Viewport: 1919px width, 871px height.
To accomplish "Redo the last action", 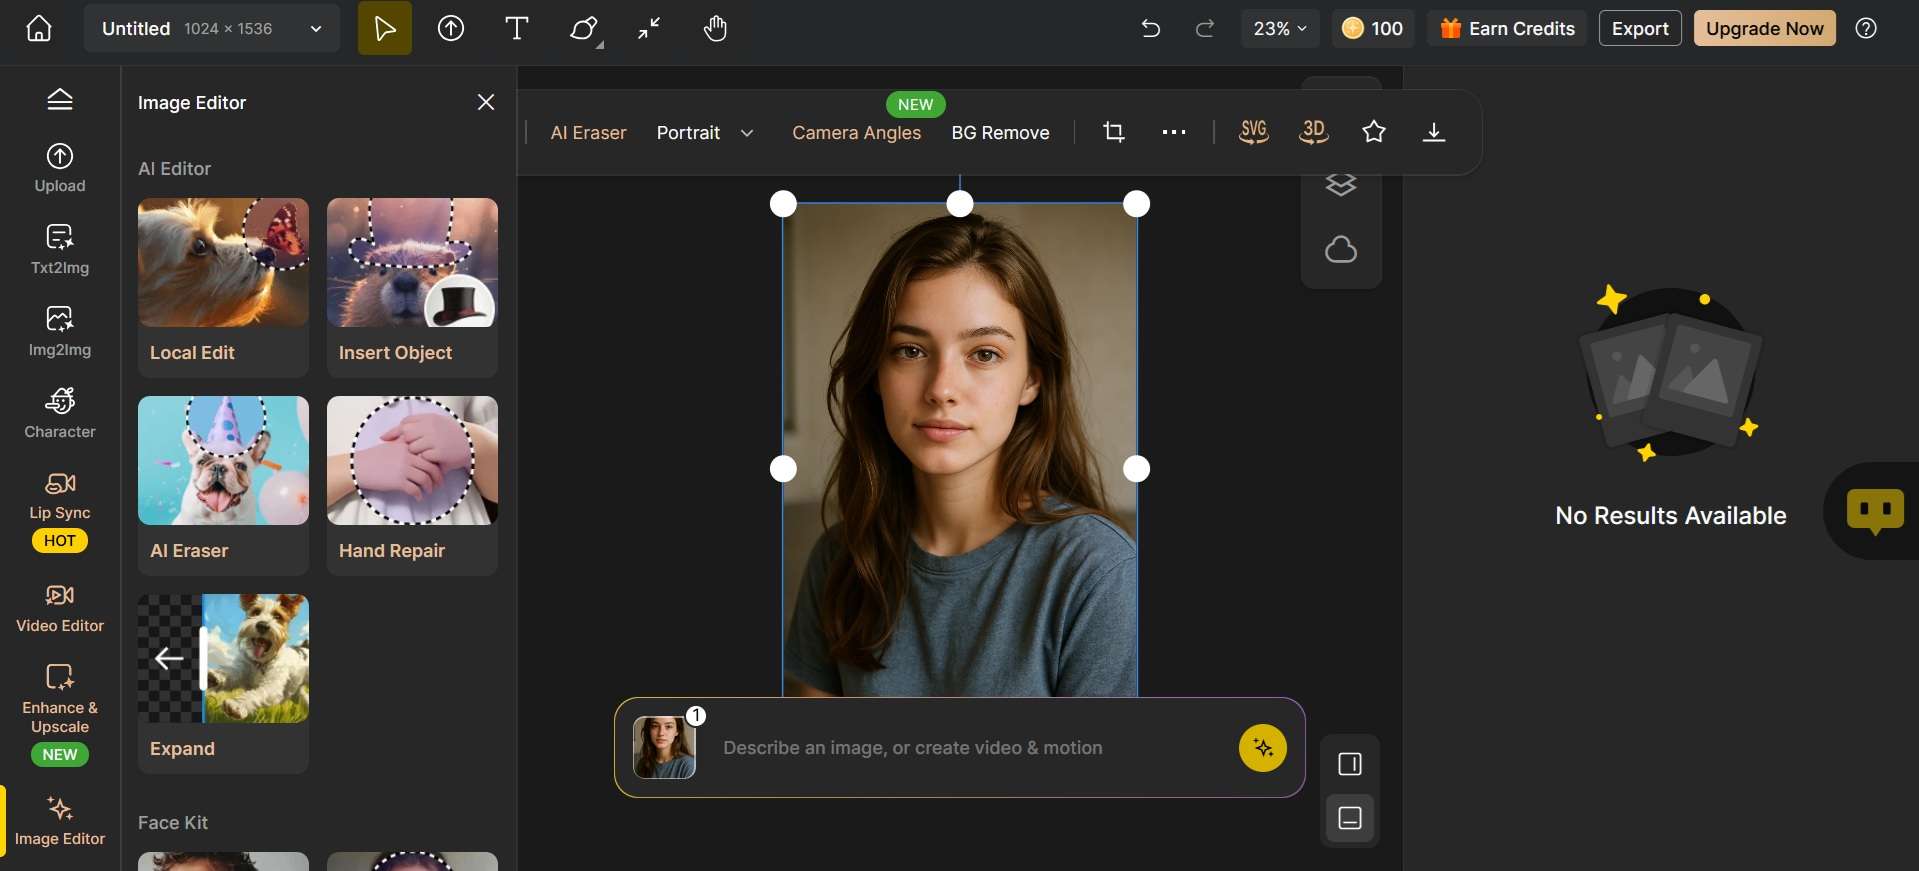I will (1205, 28).
